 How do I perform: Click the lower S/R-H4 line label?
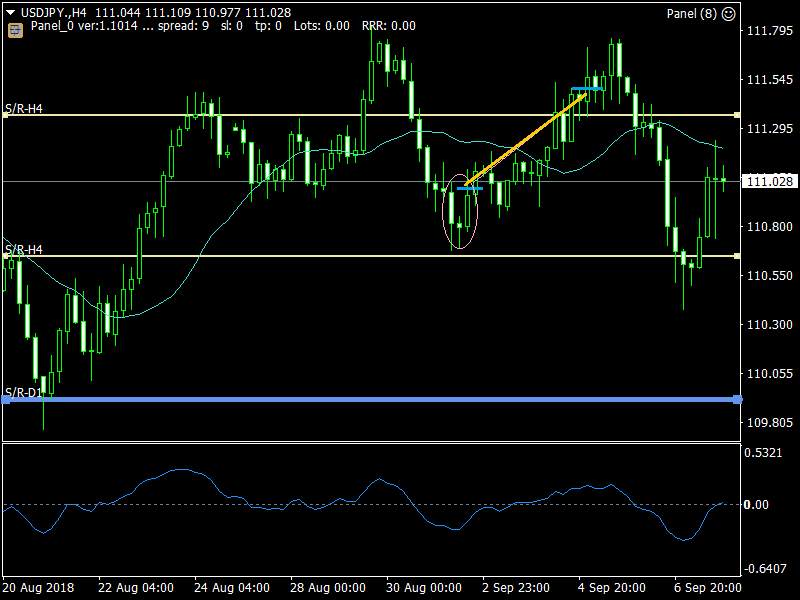click(23, 248)
